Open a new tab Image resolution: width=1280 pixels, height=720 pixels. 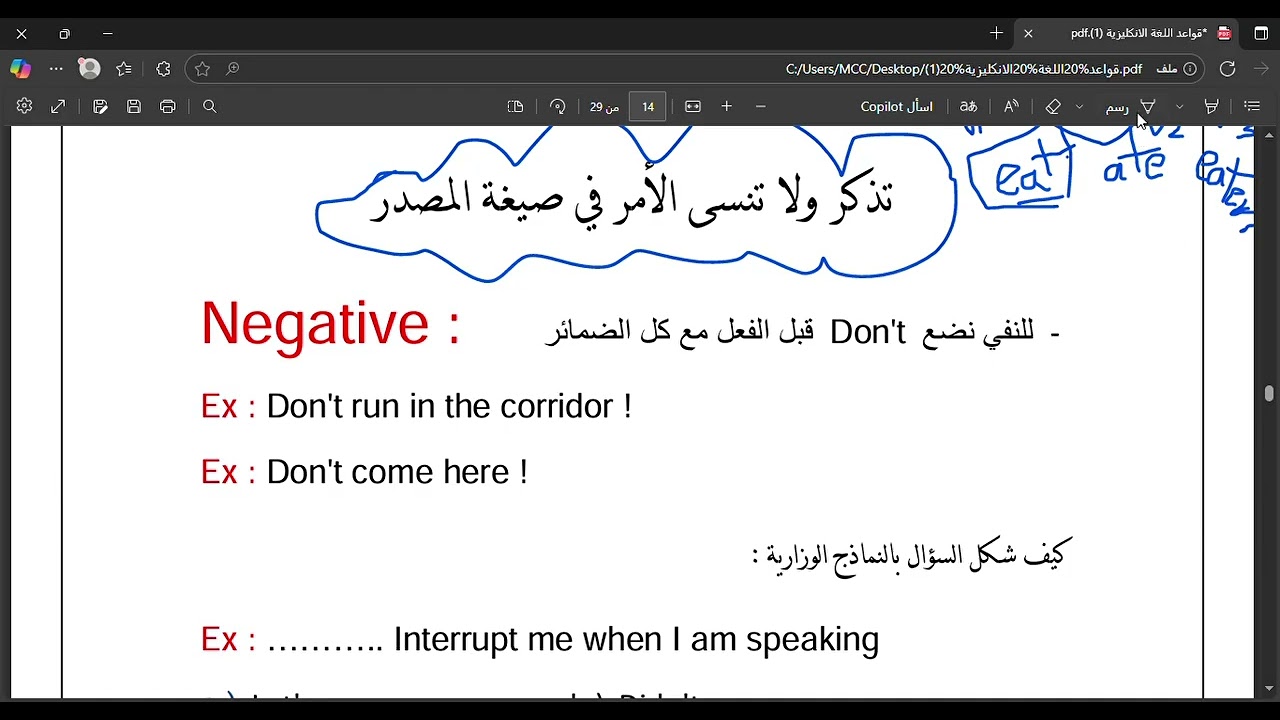pyautogui.click(x=996, y=33)
